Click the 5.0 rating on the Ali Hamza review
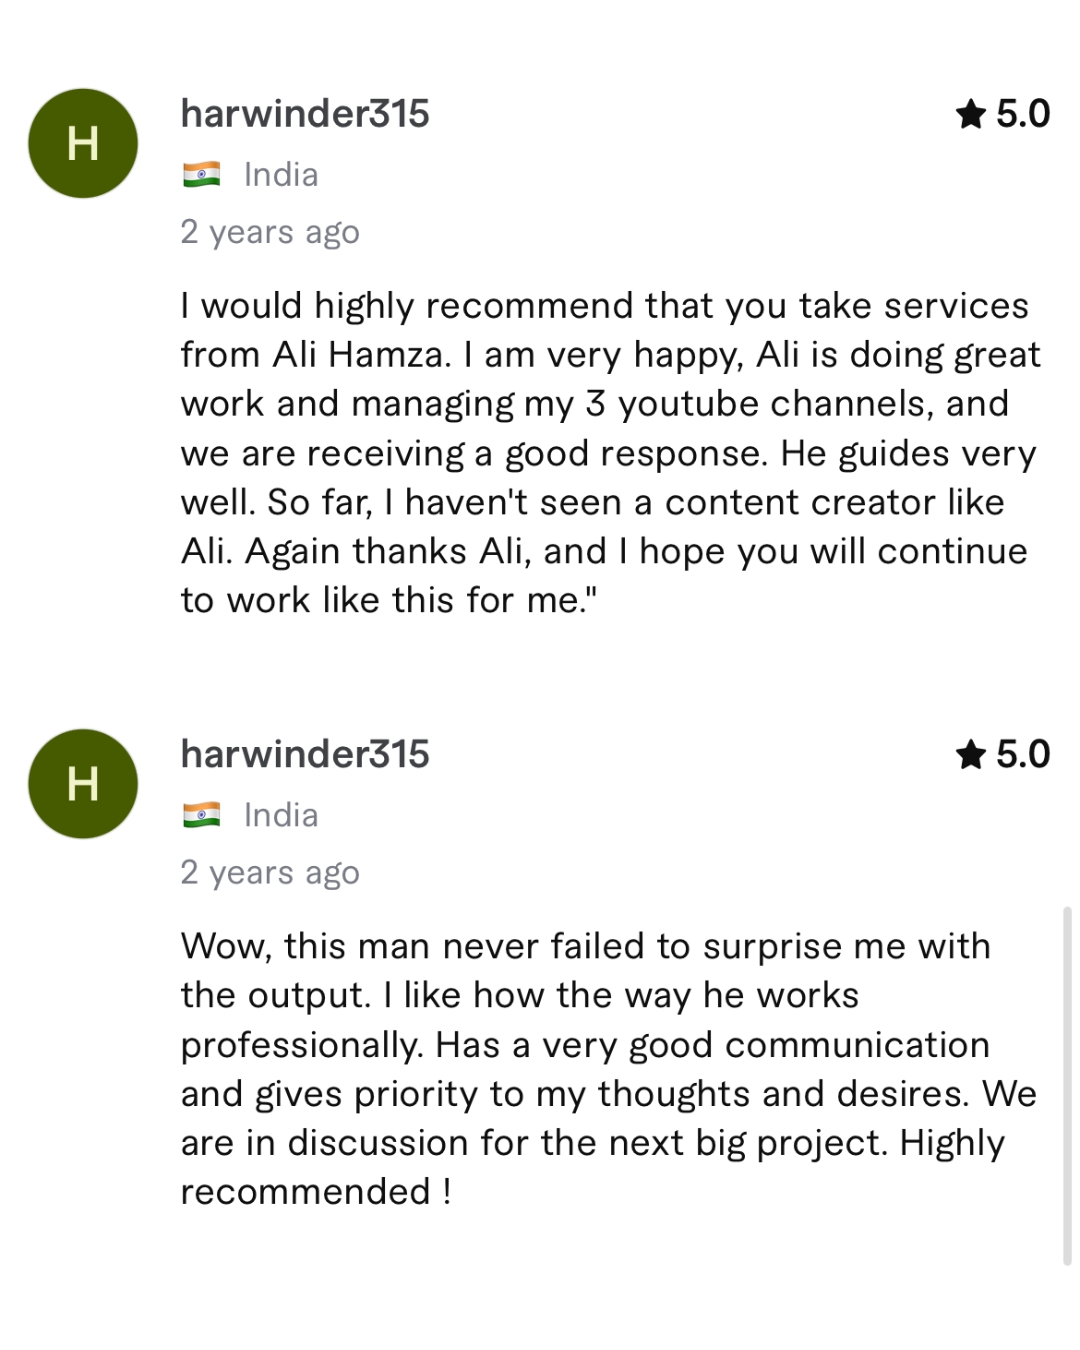The image size is (1080, 1350). [x=1022, y=114]
